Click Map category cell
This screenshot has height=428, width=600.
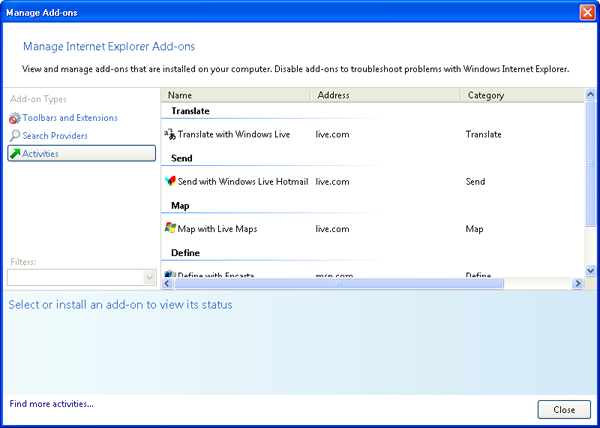click(474, 229)
